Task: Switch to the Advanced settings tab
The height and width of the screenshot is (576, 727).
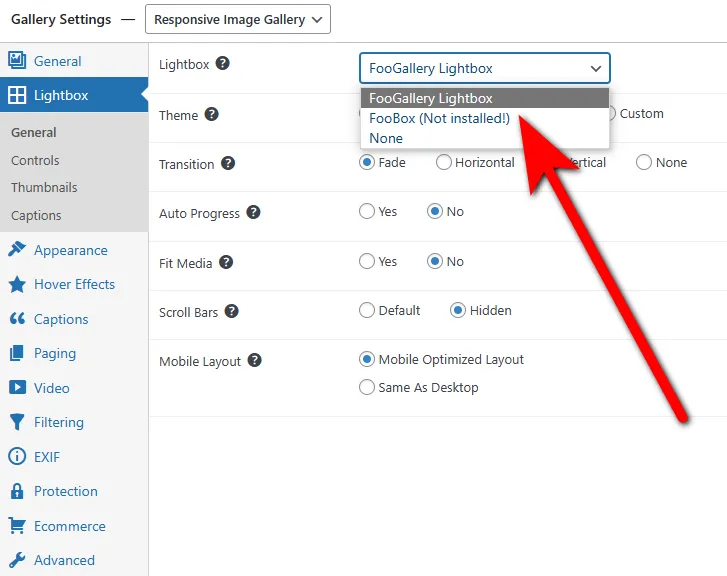Action: (64, 560)
